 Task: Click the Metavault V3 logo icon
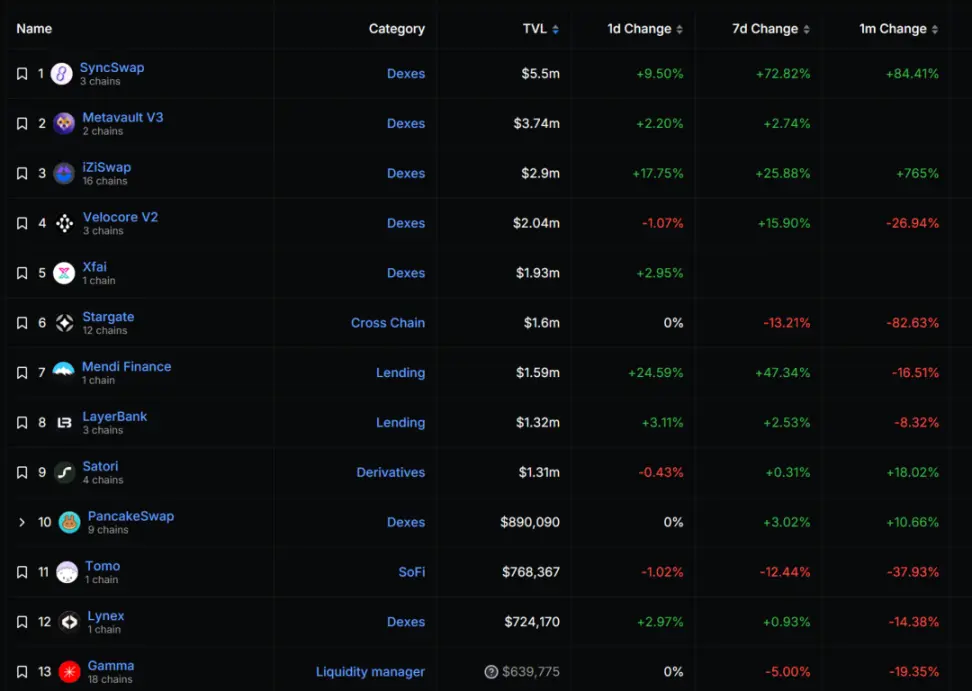[x=64, y=123]
